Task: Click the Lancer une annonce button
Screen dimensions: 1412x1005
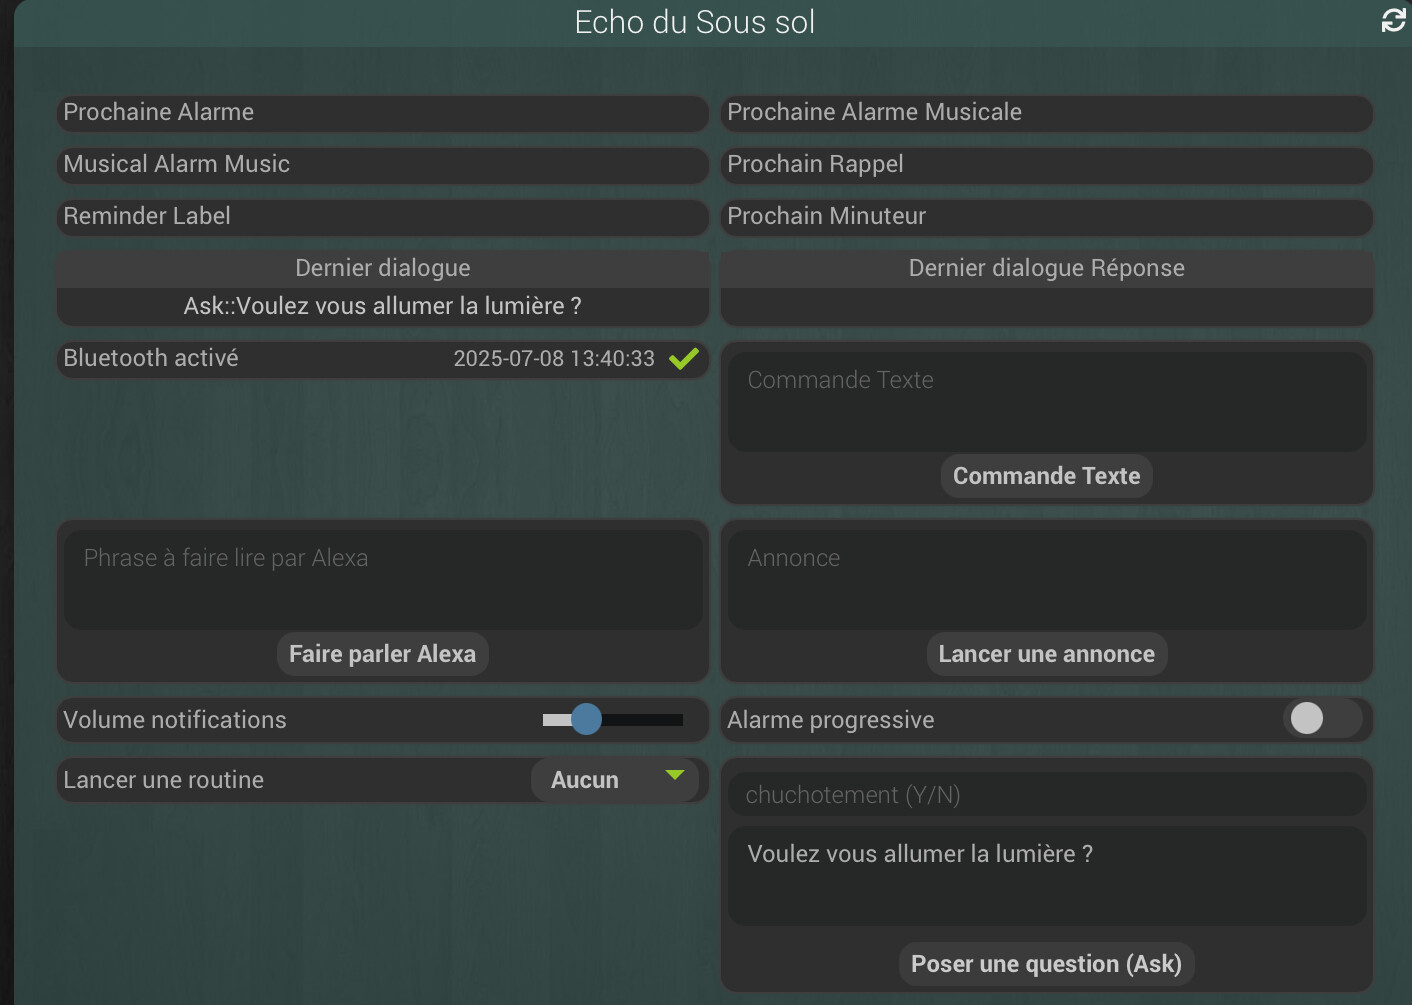Action: [1046, 654]
